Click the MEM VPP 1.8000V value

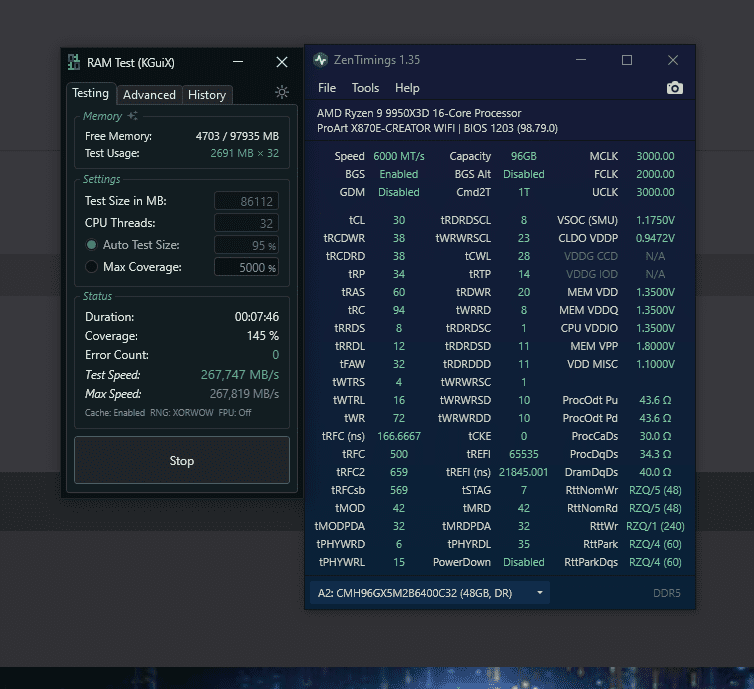coord(655,346)
